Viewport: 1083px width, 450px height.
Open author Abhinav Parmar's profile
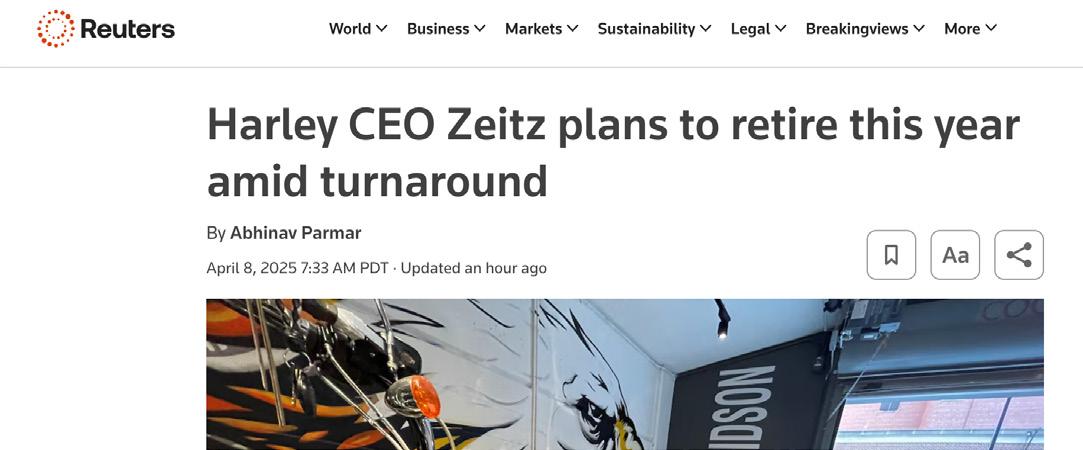295,233
